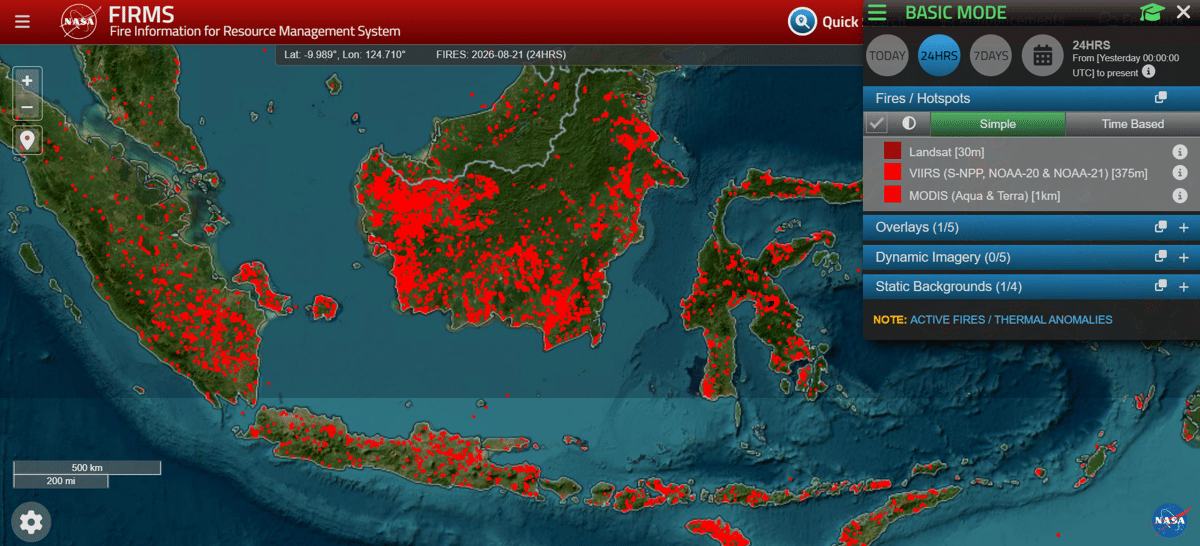The height and width of the screenshot is (546, 1200).
Task: Expand Dynamic Imagery with the plus icon
Action: [x=1184, y=257]
